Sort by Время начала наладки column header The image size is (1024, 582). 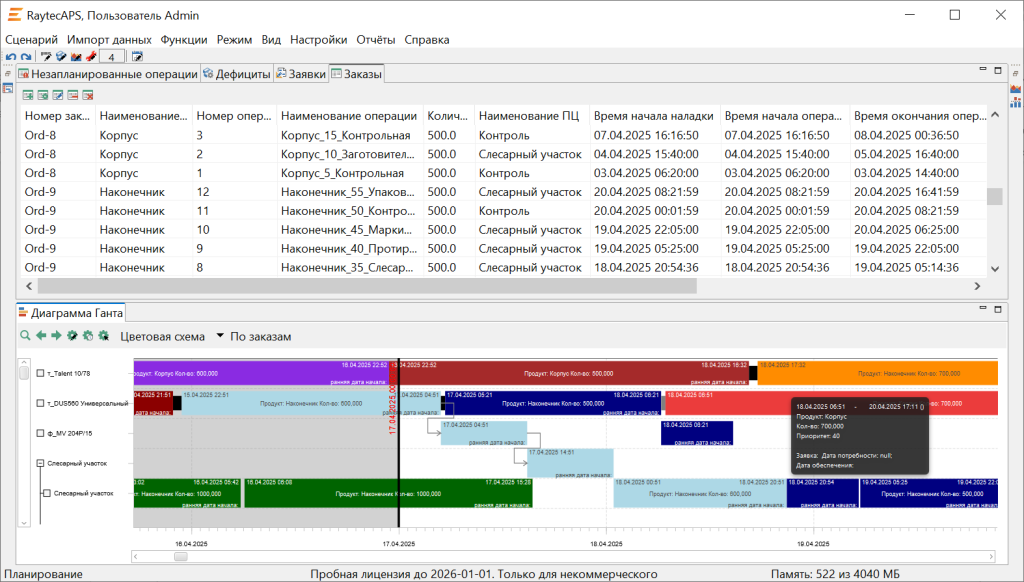tap(654, 116)
